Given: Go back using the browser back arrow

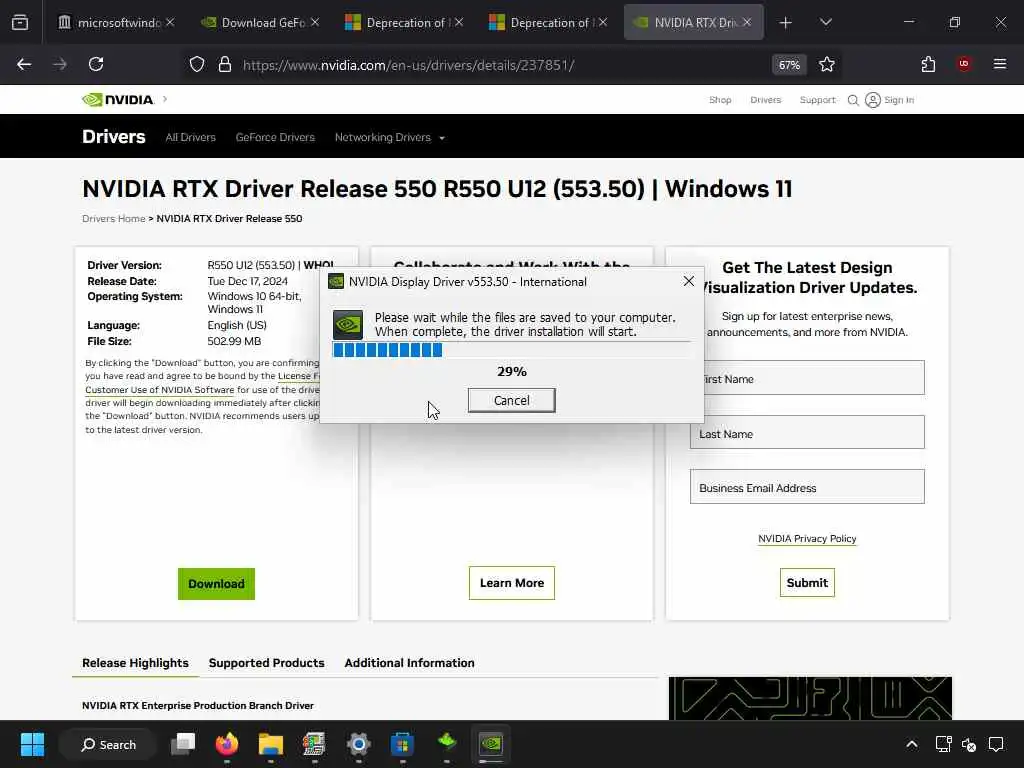Looking at the screenshot, I should tap(24, 64).
